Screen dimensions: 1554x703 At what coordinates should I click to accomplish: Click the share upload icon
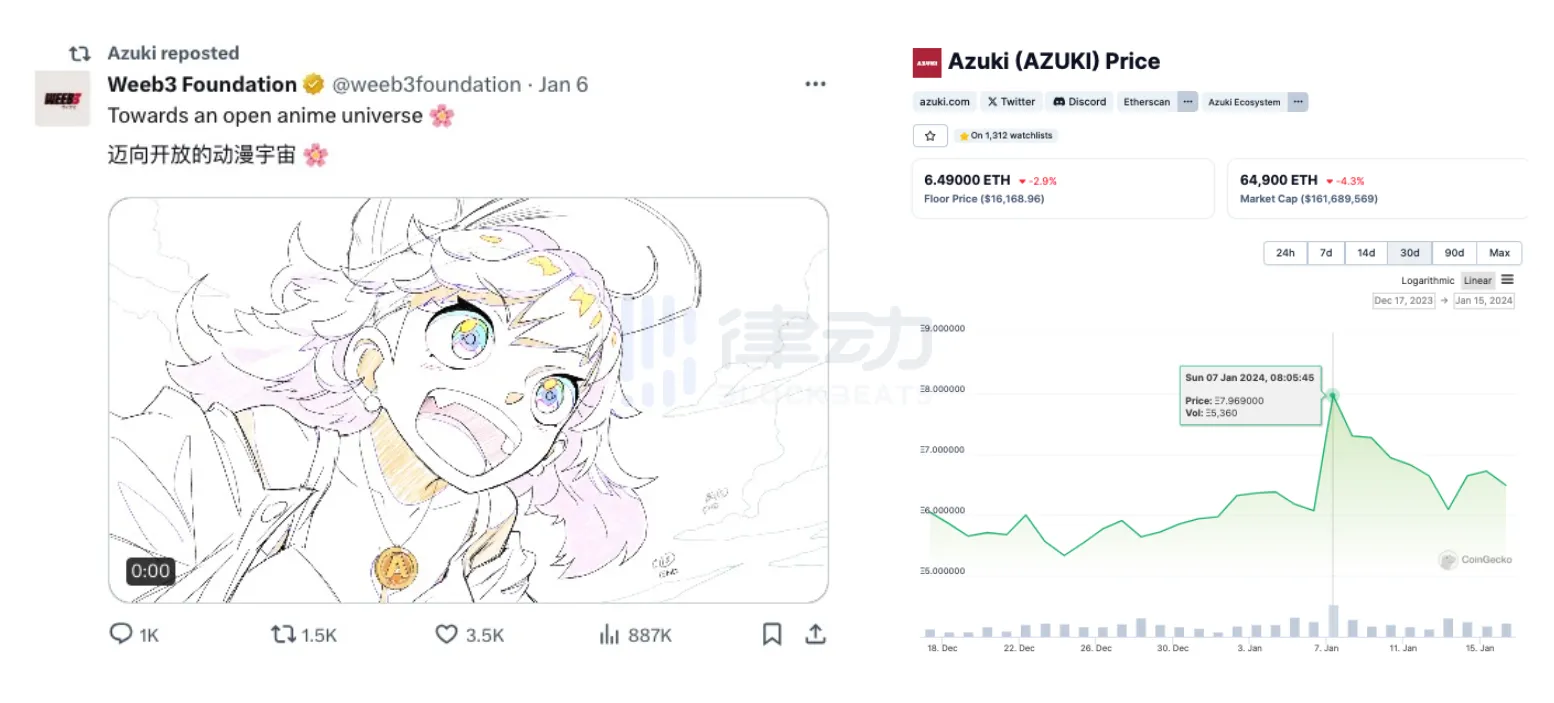coord(816,634)
